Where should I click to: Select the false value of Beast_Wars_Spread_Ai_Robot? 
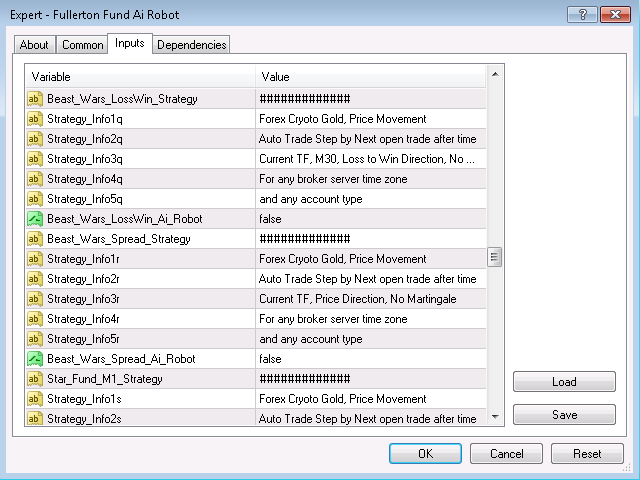point(270,359)
